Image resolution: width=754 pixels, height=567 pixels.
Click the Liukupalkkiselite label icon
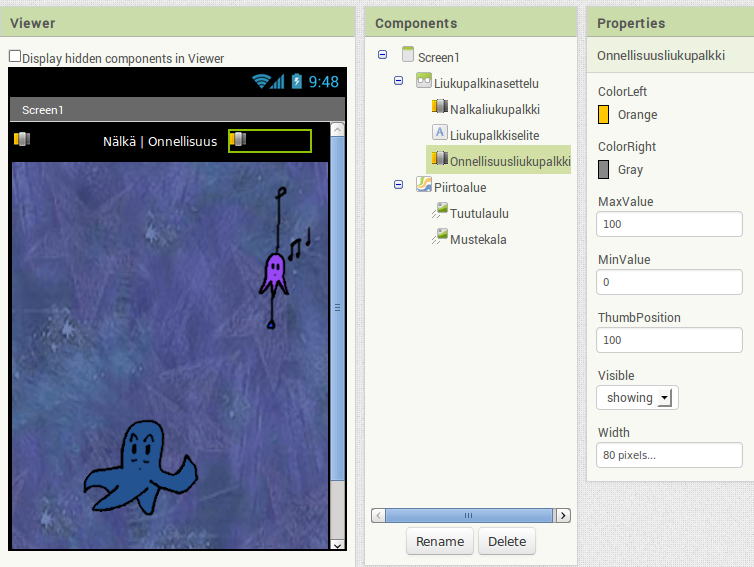coord(440,132)
